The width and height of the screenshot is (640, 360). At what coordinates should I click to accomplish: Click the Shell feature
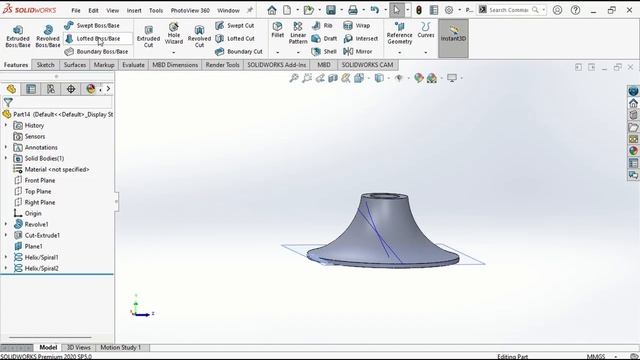click(324, 51)
